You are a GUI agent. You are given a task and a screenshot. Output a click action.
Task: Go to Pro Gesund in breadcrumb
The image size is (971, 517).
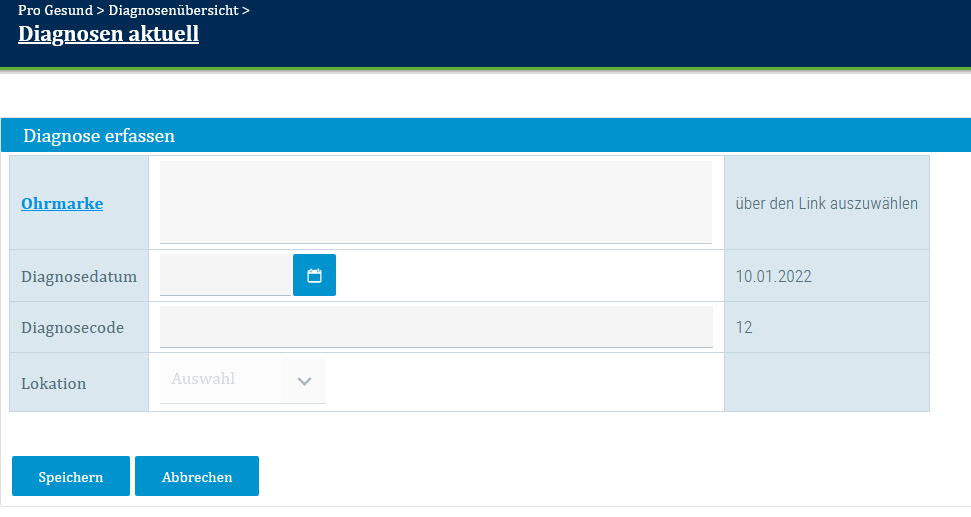click(x=55, y=11)
